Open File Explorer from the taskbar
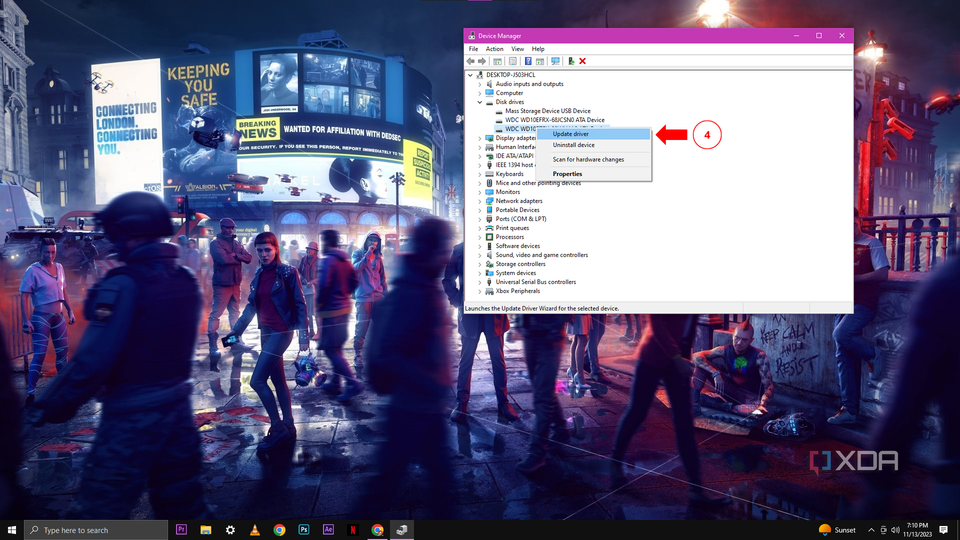The height and width of the screenshot is (540, 960). click(x=206, y=530)
